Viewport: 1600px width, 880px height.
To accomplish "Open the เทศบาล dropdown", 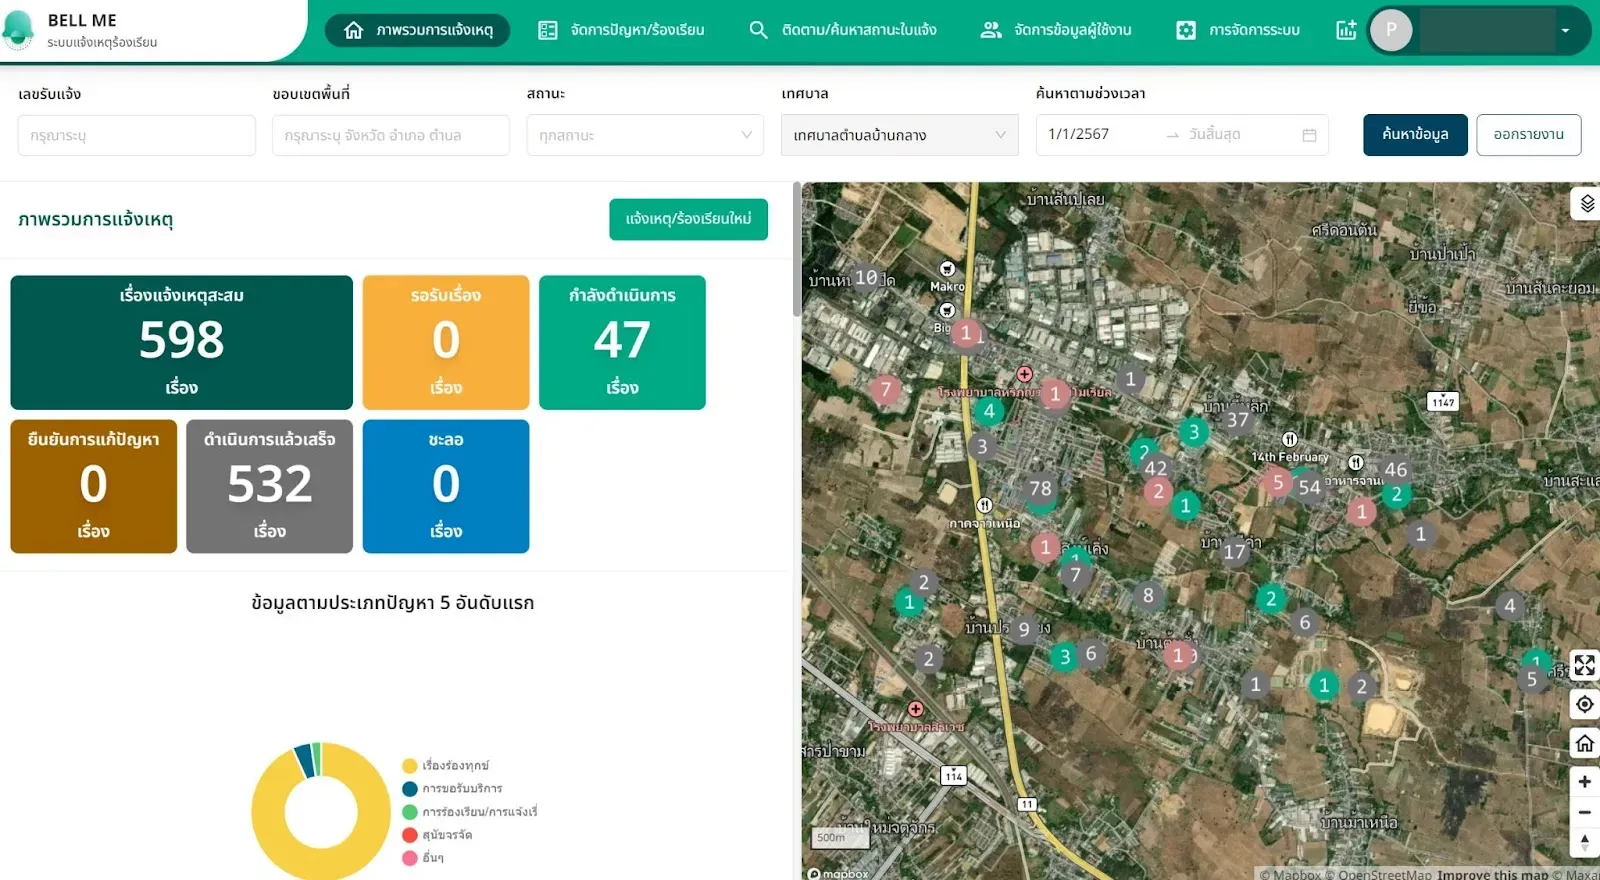I will coord(899,135).
